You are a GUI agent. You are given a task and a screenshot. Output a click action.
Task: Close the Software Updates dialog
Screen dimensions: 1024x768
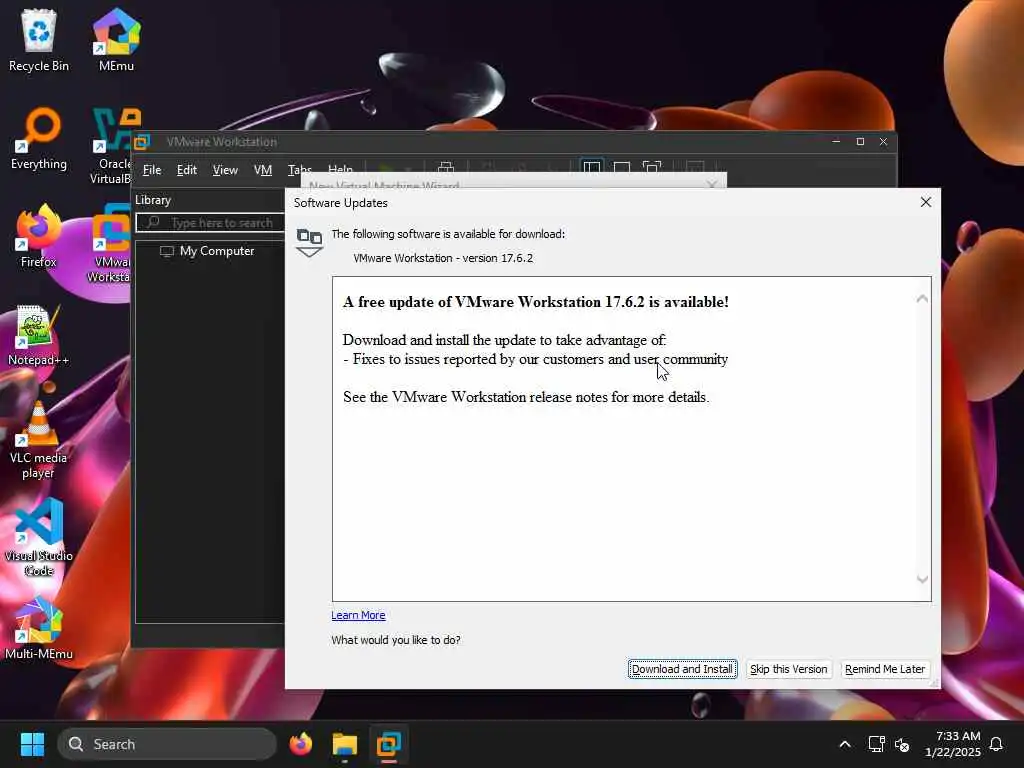pyautogui.click(x=925, y=202)
